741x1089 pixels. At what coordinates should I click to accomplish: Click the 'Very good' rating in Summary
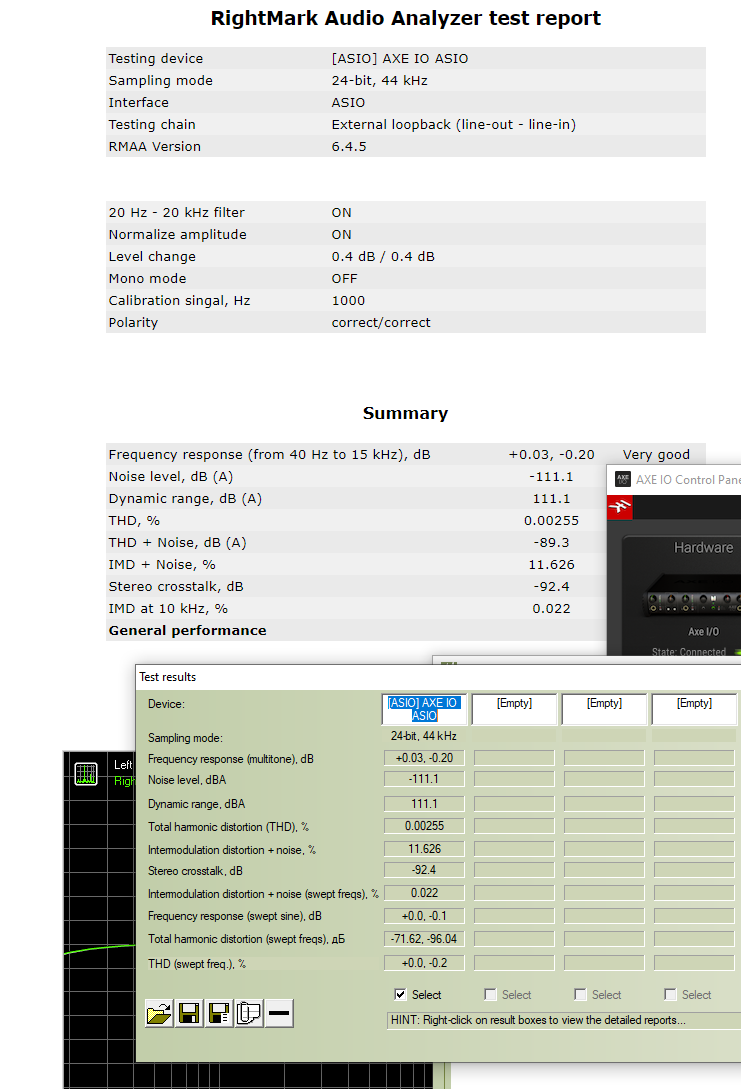point(656,454)
